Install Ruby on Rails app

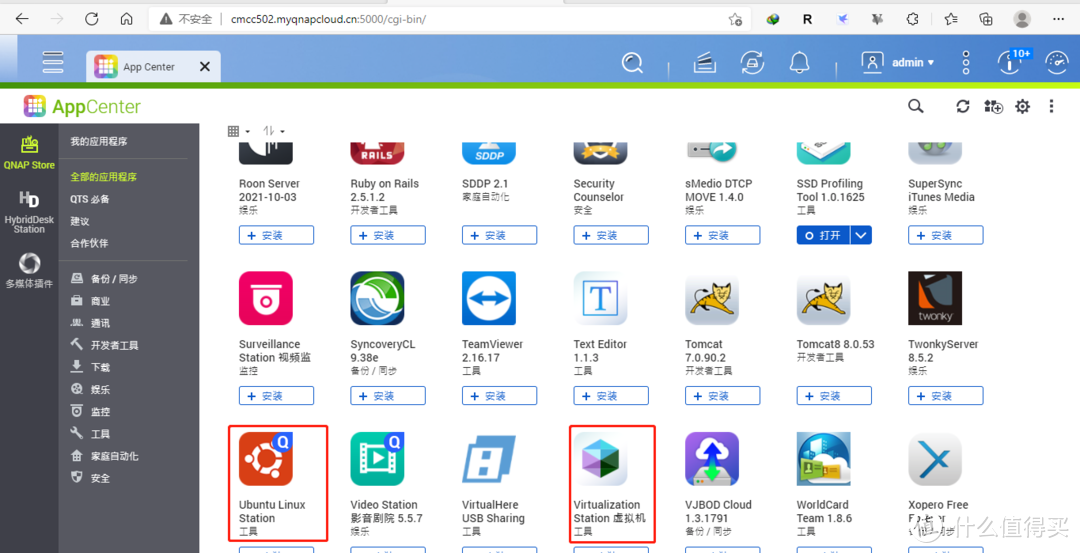pos(388,235)
